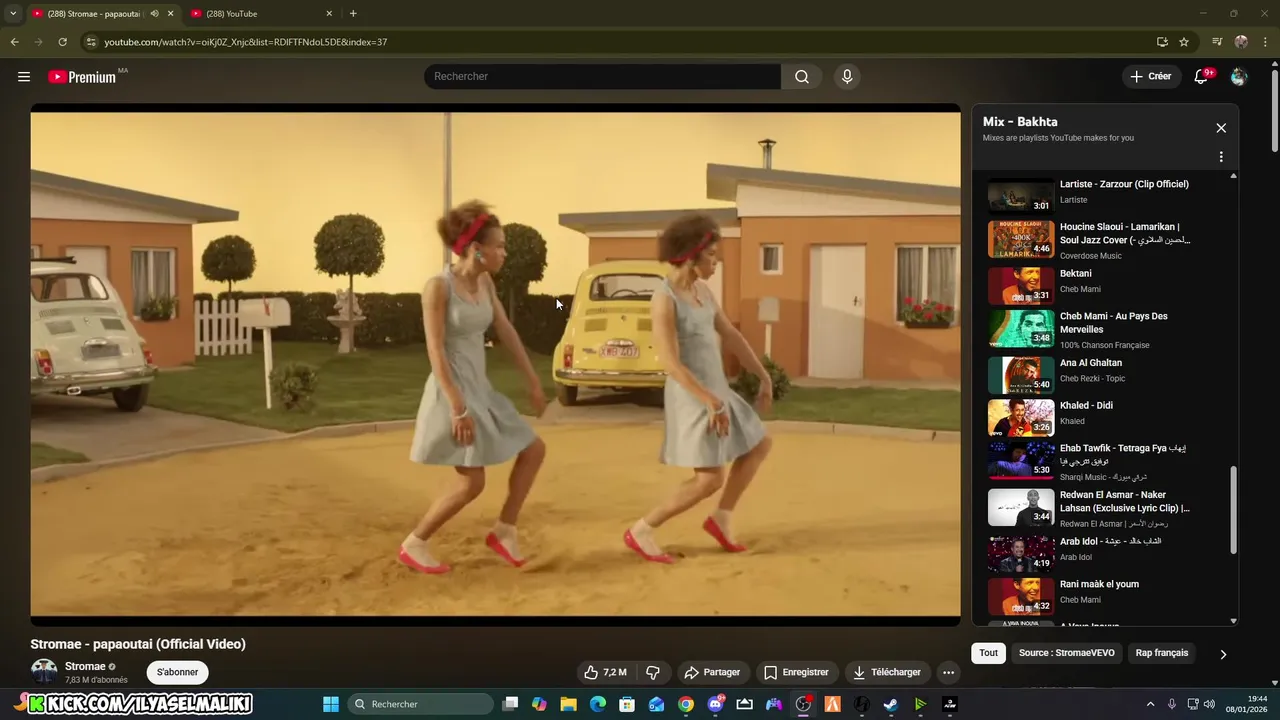Open the Créer create menu
The image size is (1280, 720).
(x=1150, y=77)
